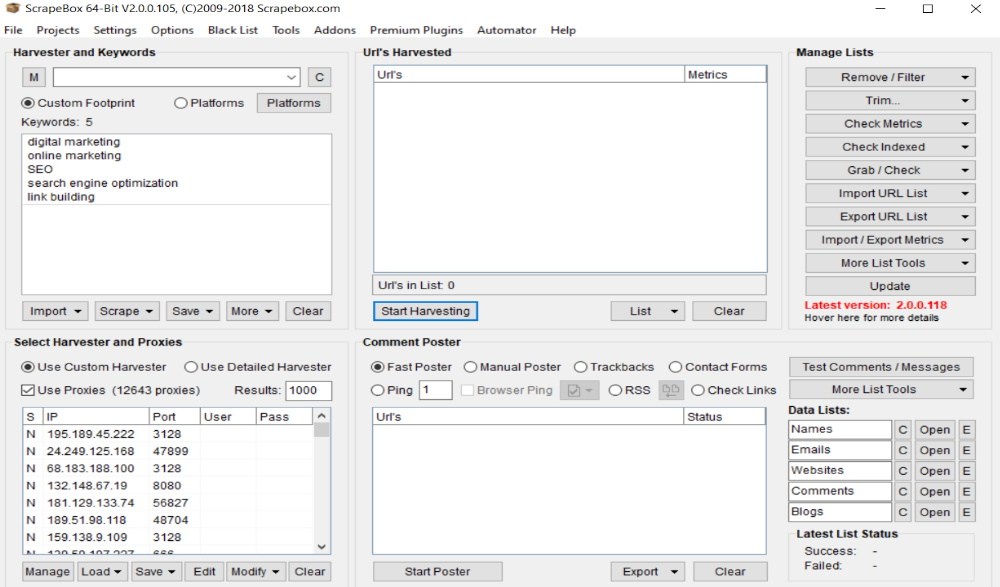1000x587 pixels.
Task: Click the Platforms button
Action: 293,103
